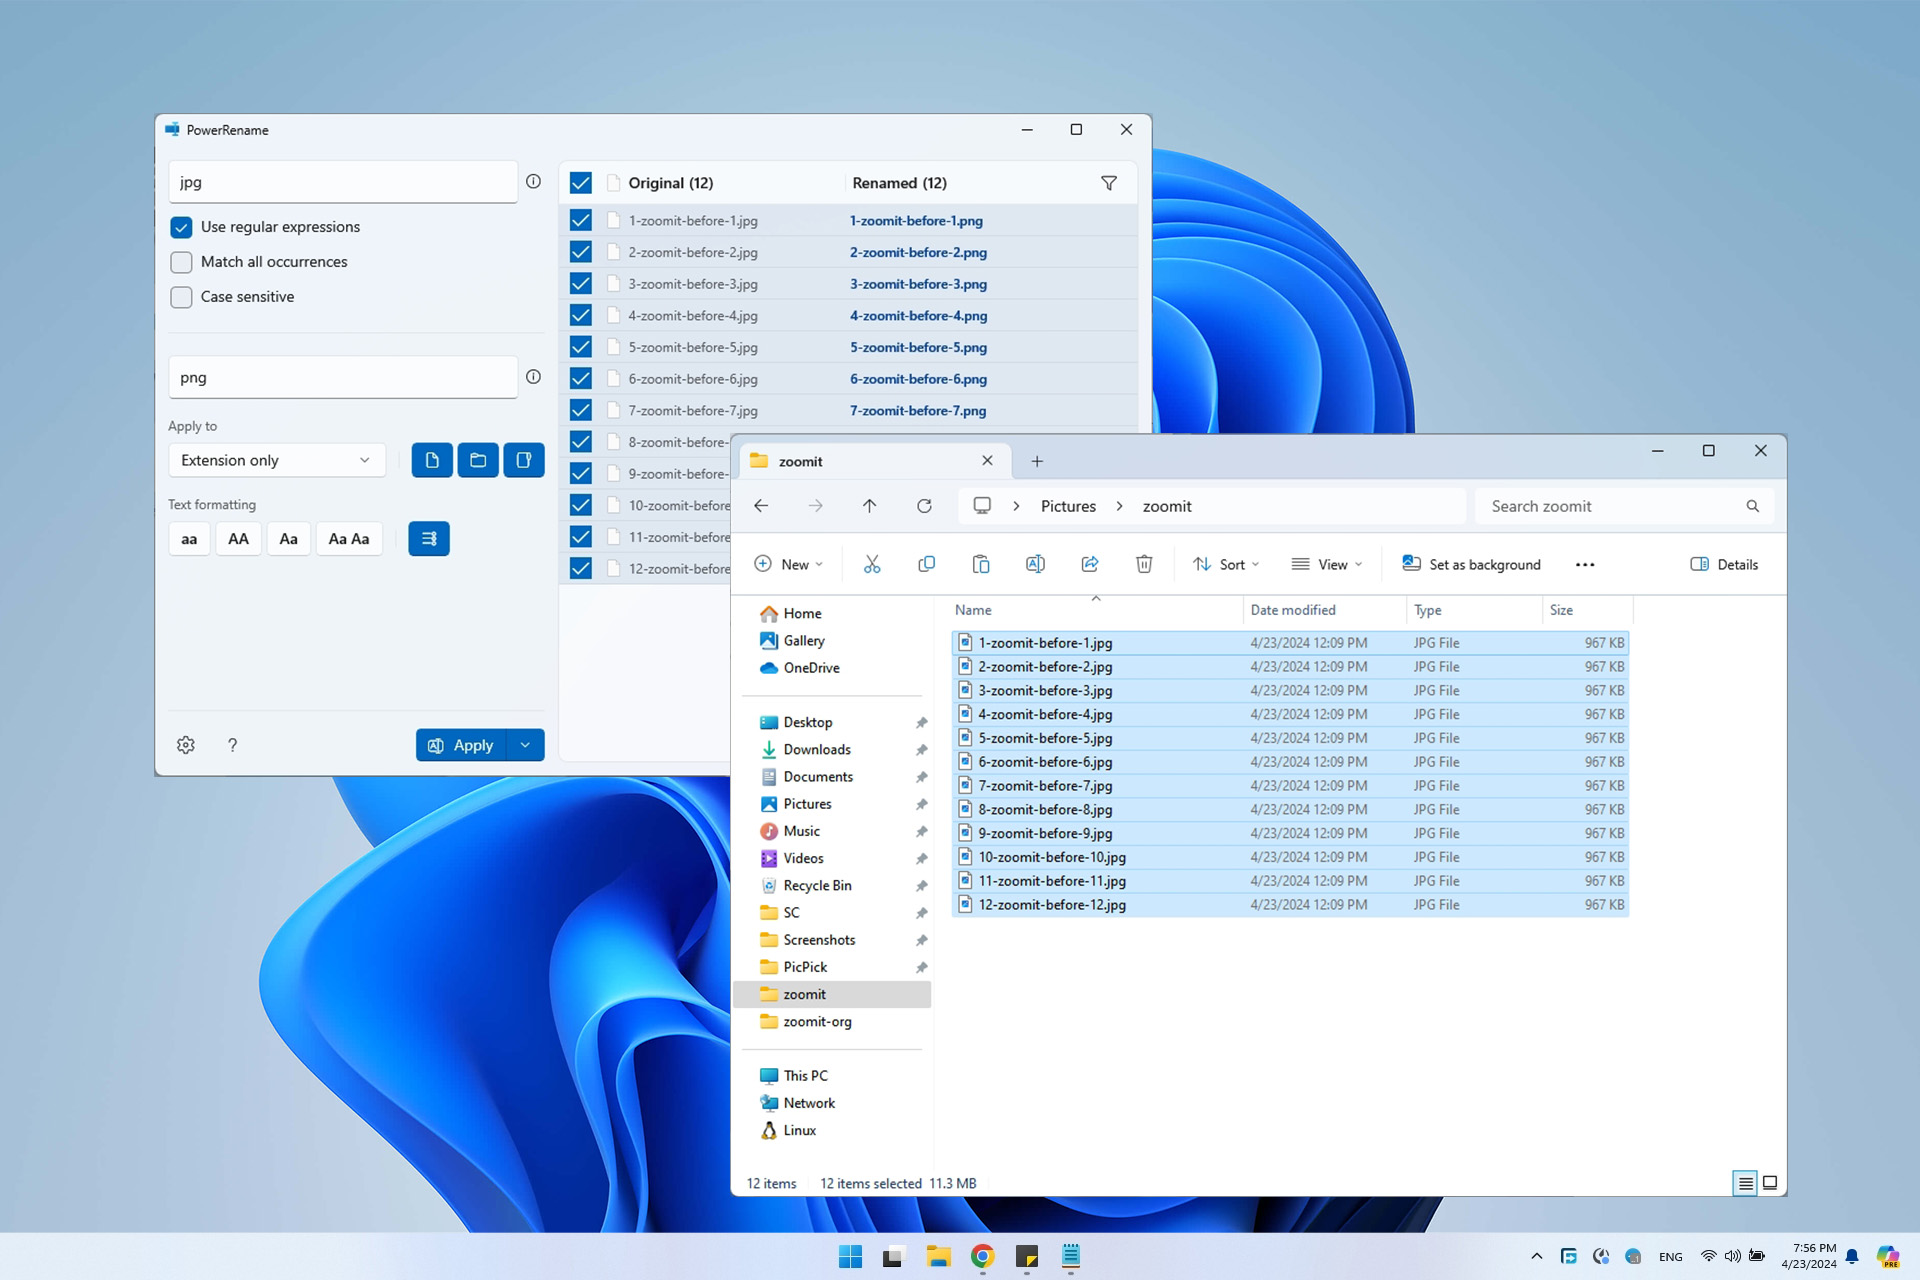The image size is (1920, 1280).
Task: Click the Share icon in the Explorer toolbar
Action: click(1090, 564)
